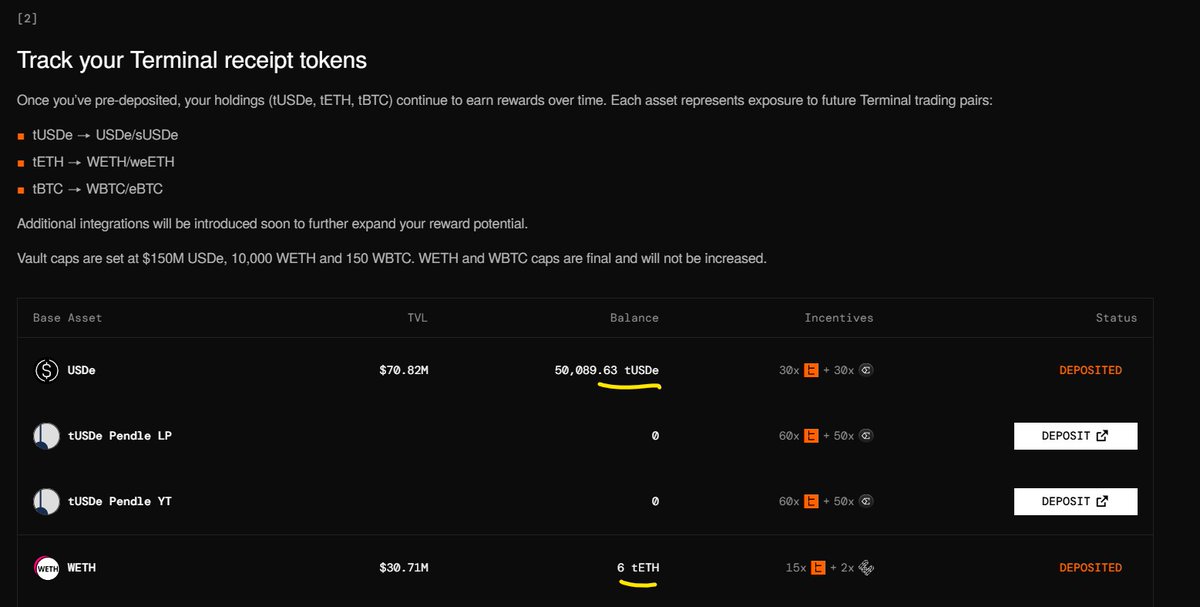Viewport: 1200px width, 607px height.
Task: Click orange Terminal icon in Pendle LP row
Action: click(812, 436)
